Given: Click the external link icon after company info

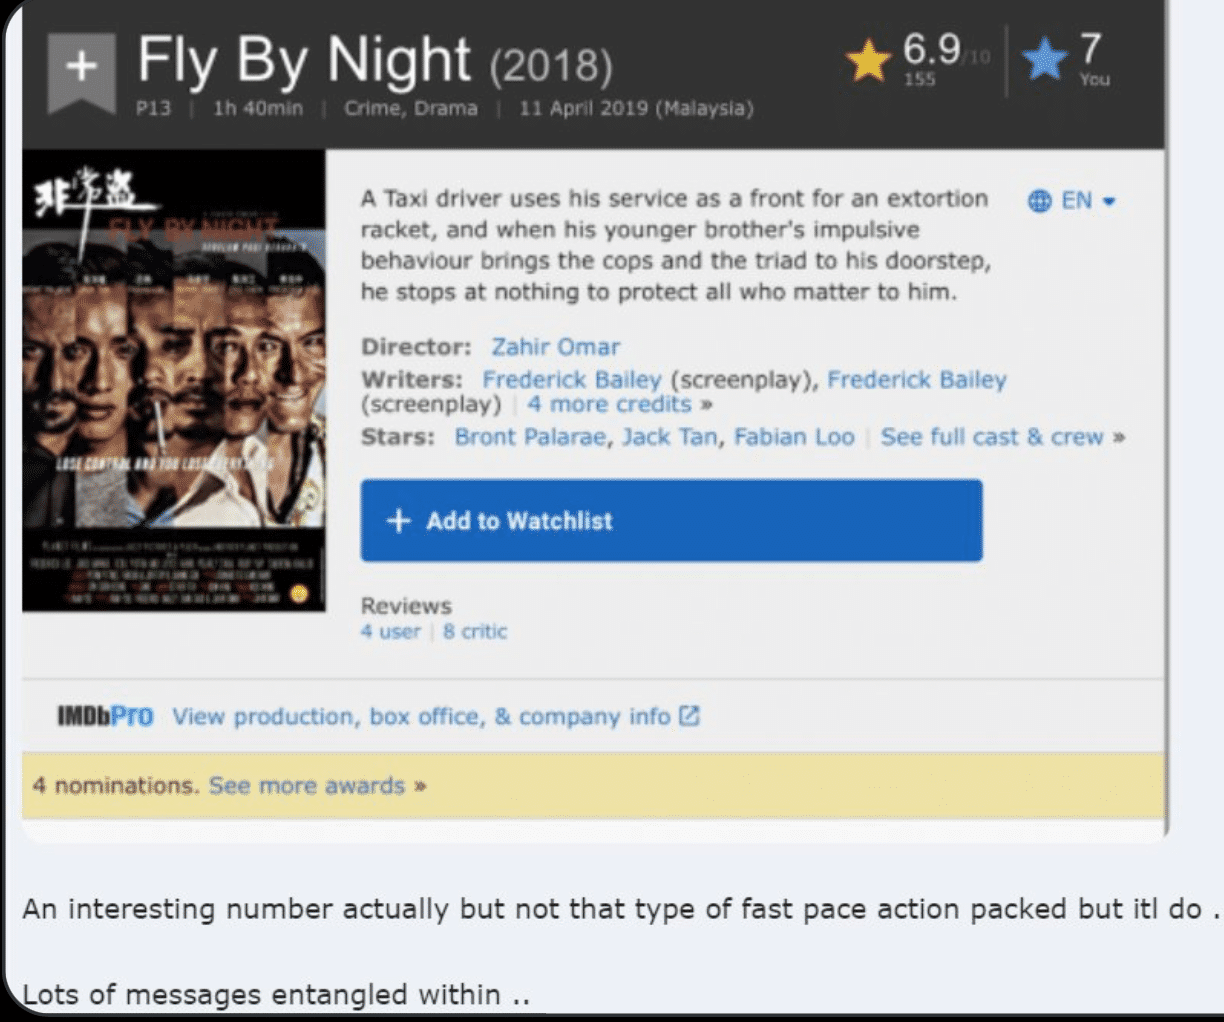Looking at the screenshot, I should [x=689, y=716].
